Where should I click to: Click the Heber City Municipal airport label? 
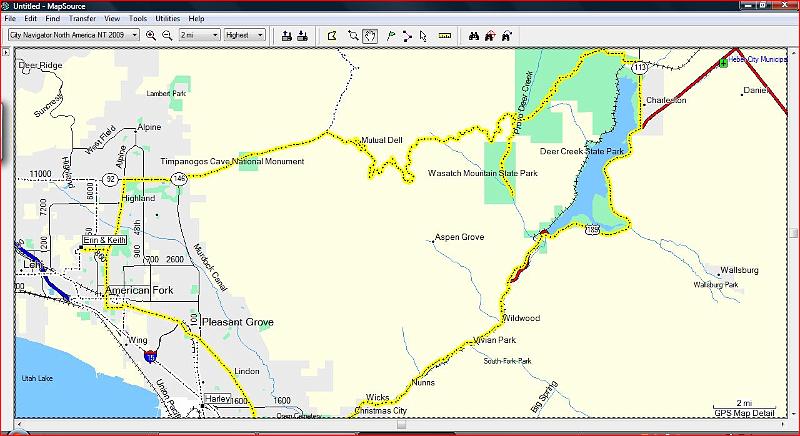[757, 60]
